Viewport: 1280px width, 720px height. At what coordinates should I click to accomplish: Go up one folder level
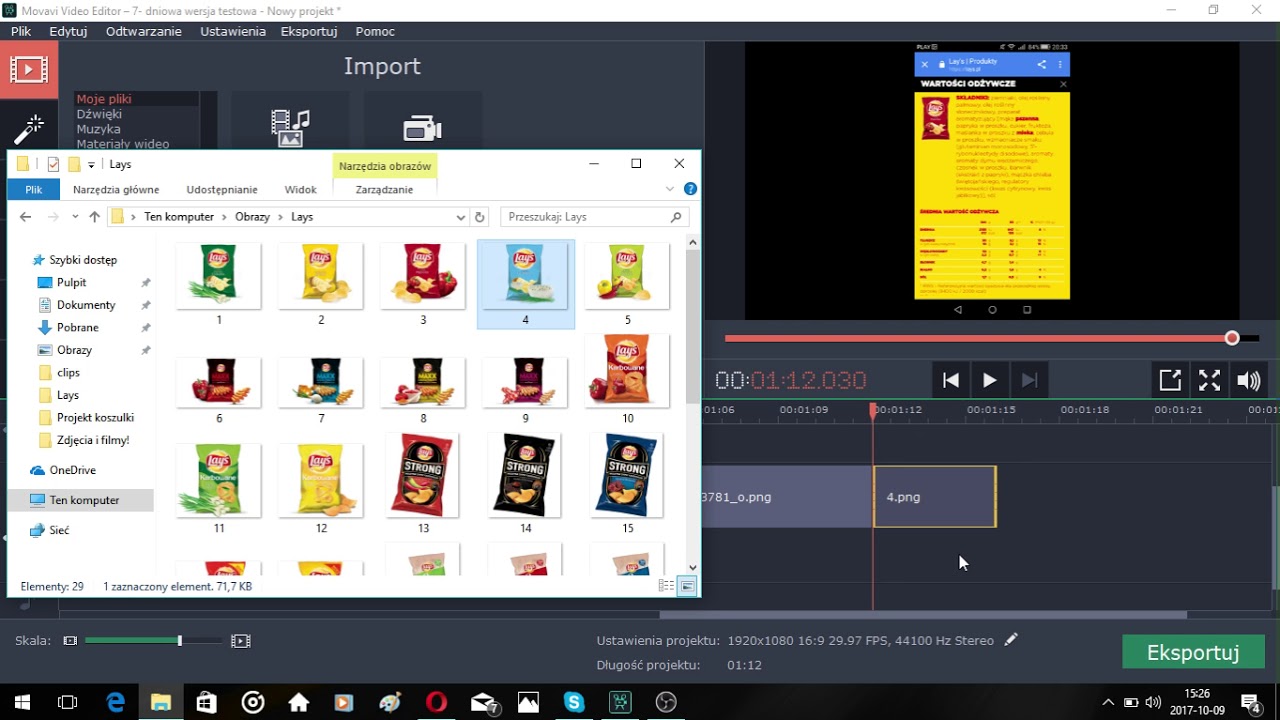tap(94, 217)
